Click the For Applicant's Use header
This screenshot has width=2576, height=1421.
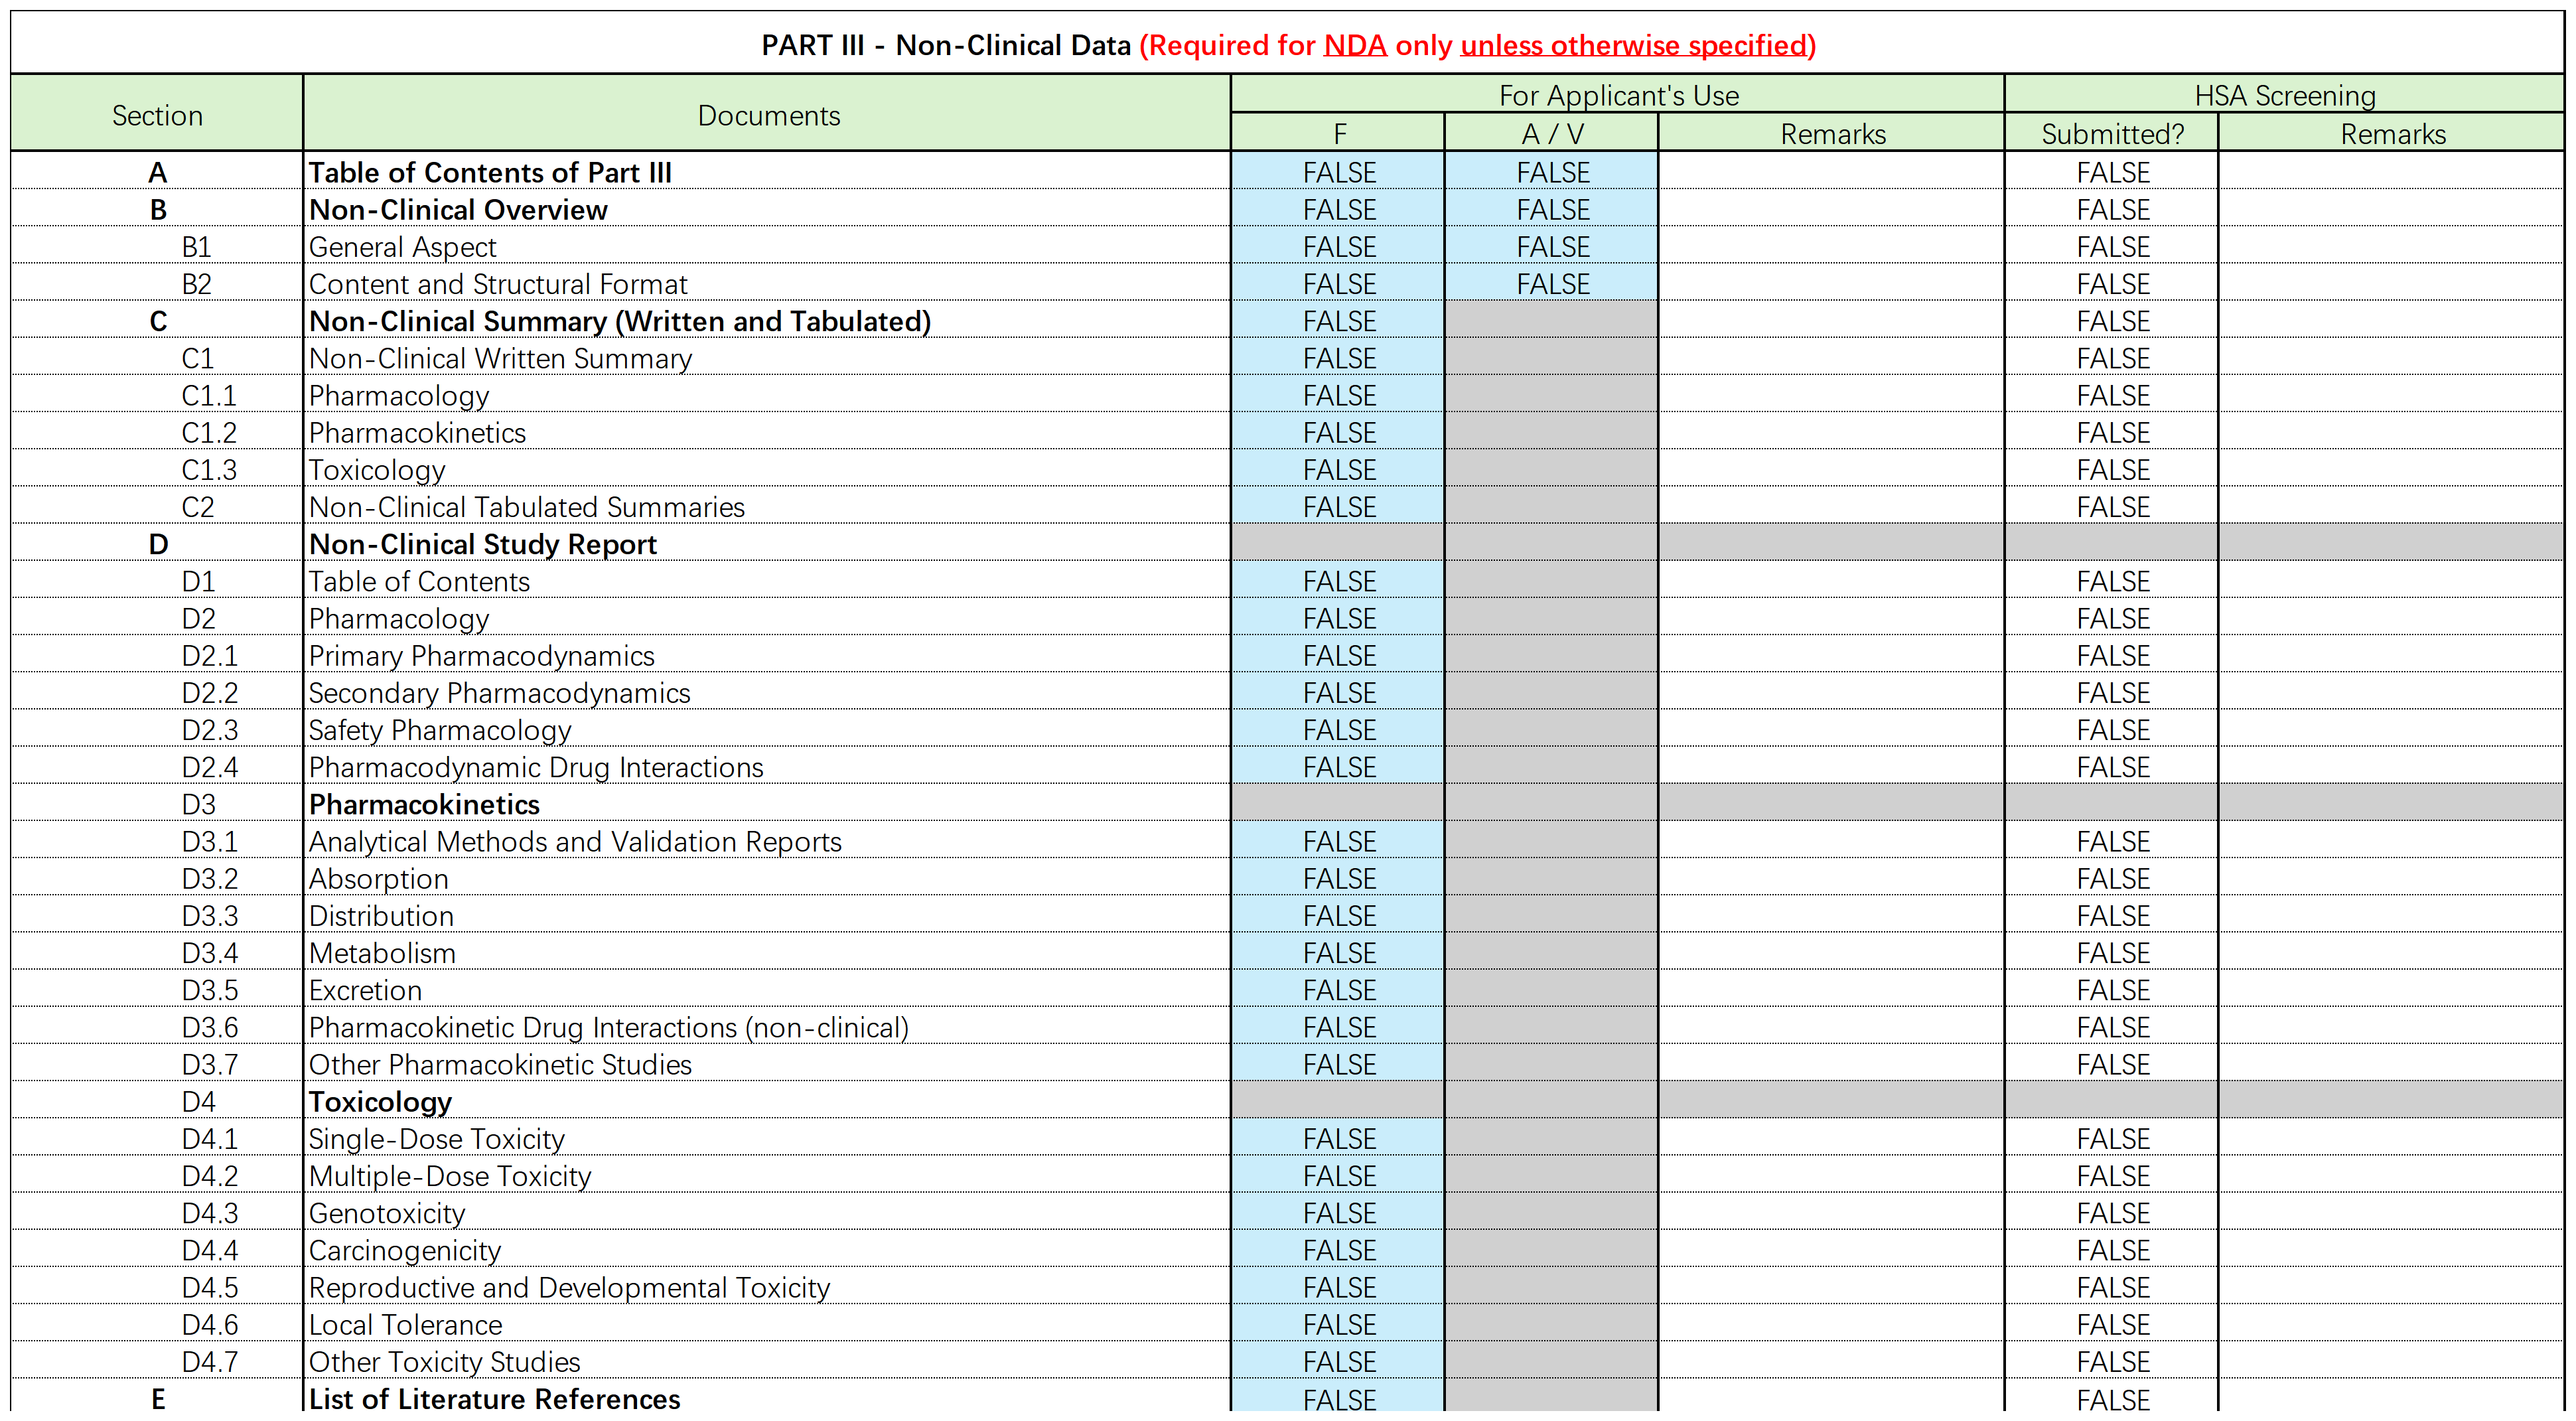pos(1617,95)
